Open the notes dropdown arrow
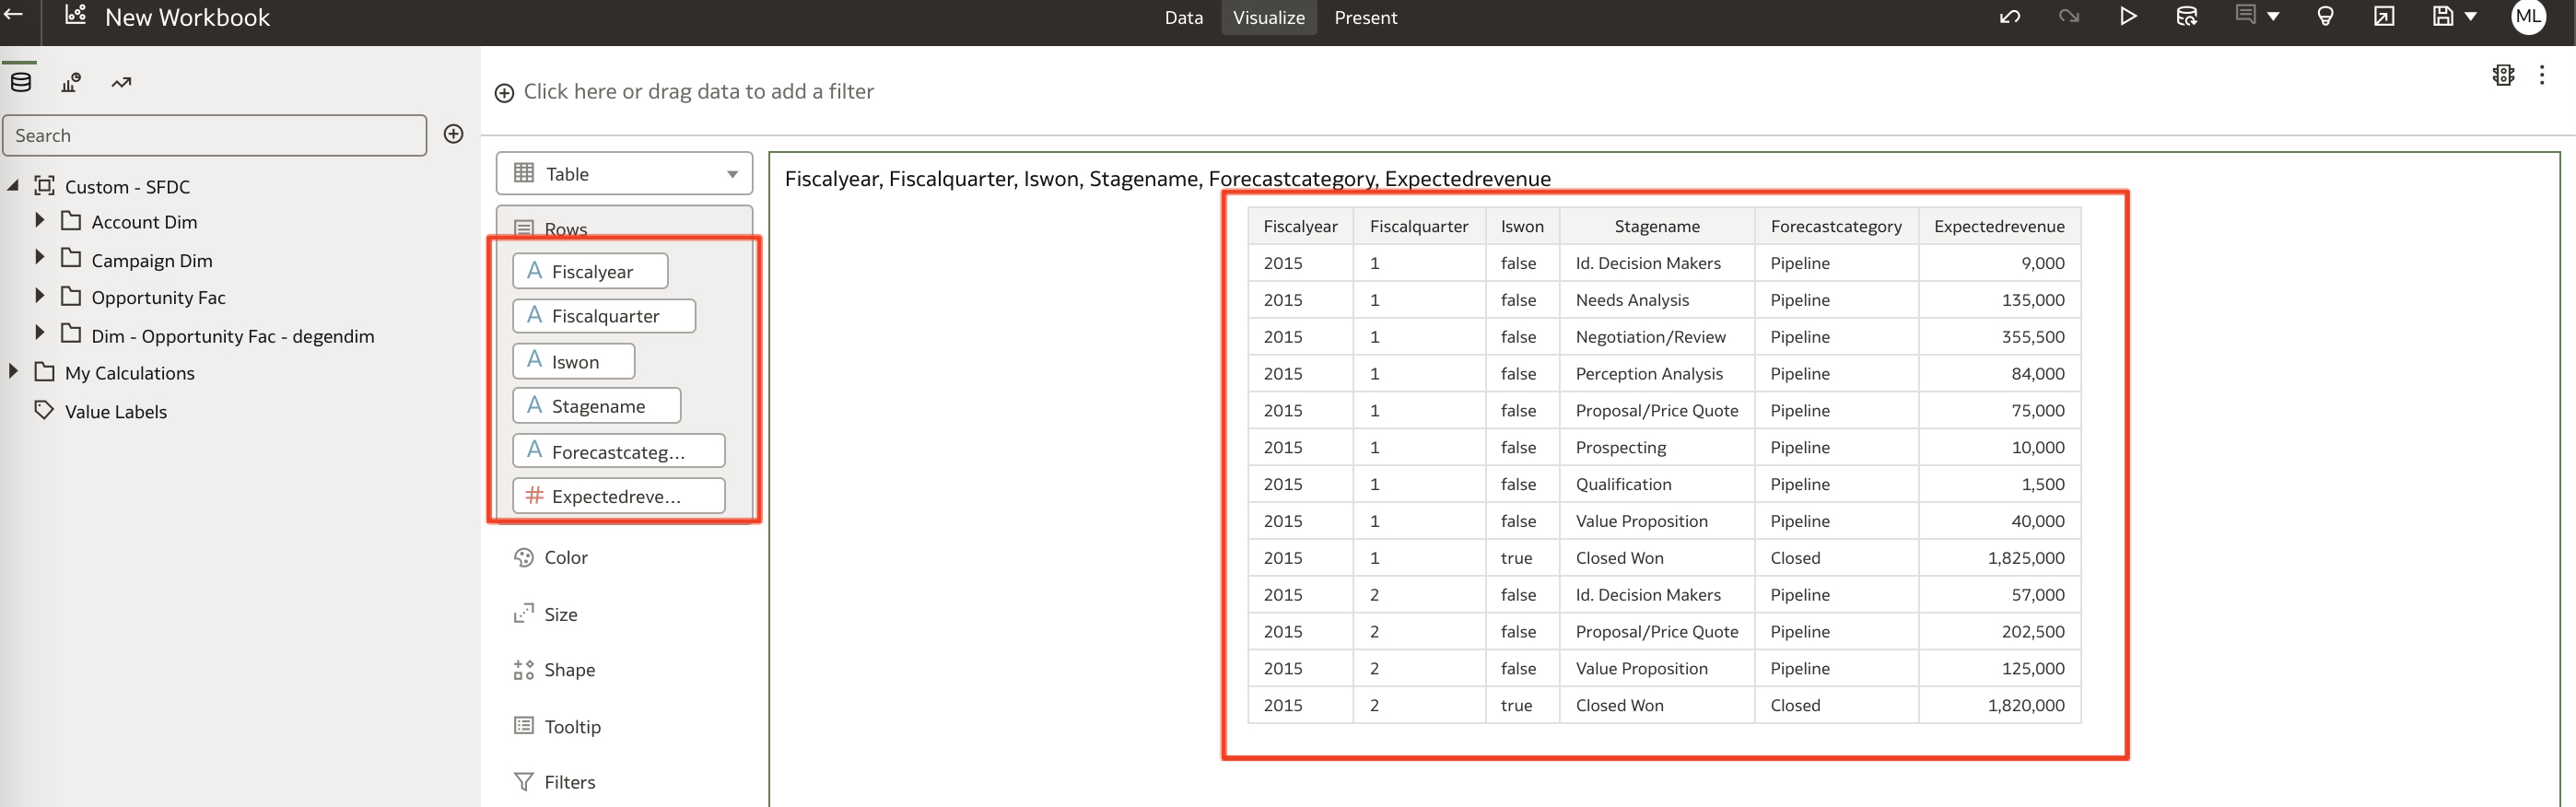2576x807 pixels. tap(2273, 17)
